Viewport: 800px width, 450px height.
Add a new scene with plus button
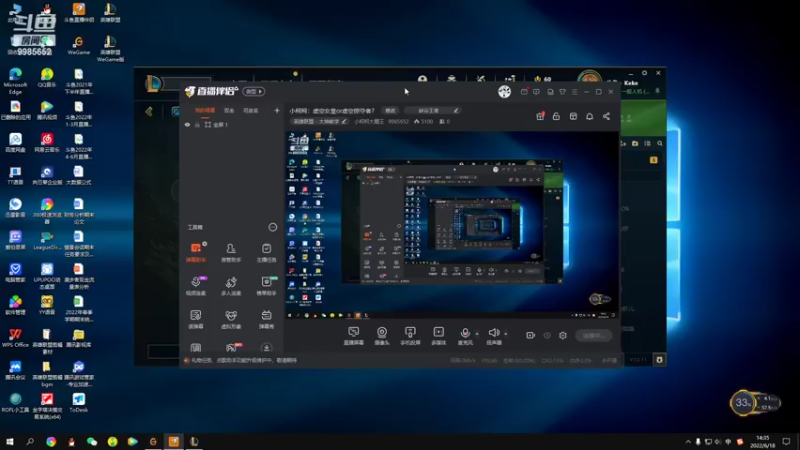(277, 110)
